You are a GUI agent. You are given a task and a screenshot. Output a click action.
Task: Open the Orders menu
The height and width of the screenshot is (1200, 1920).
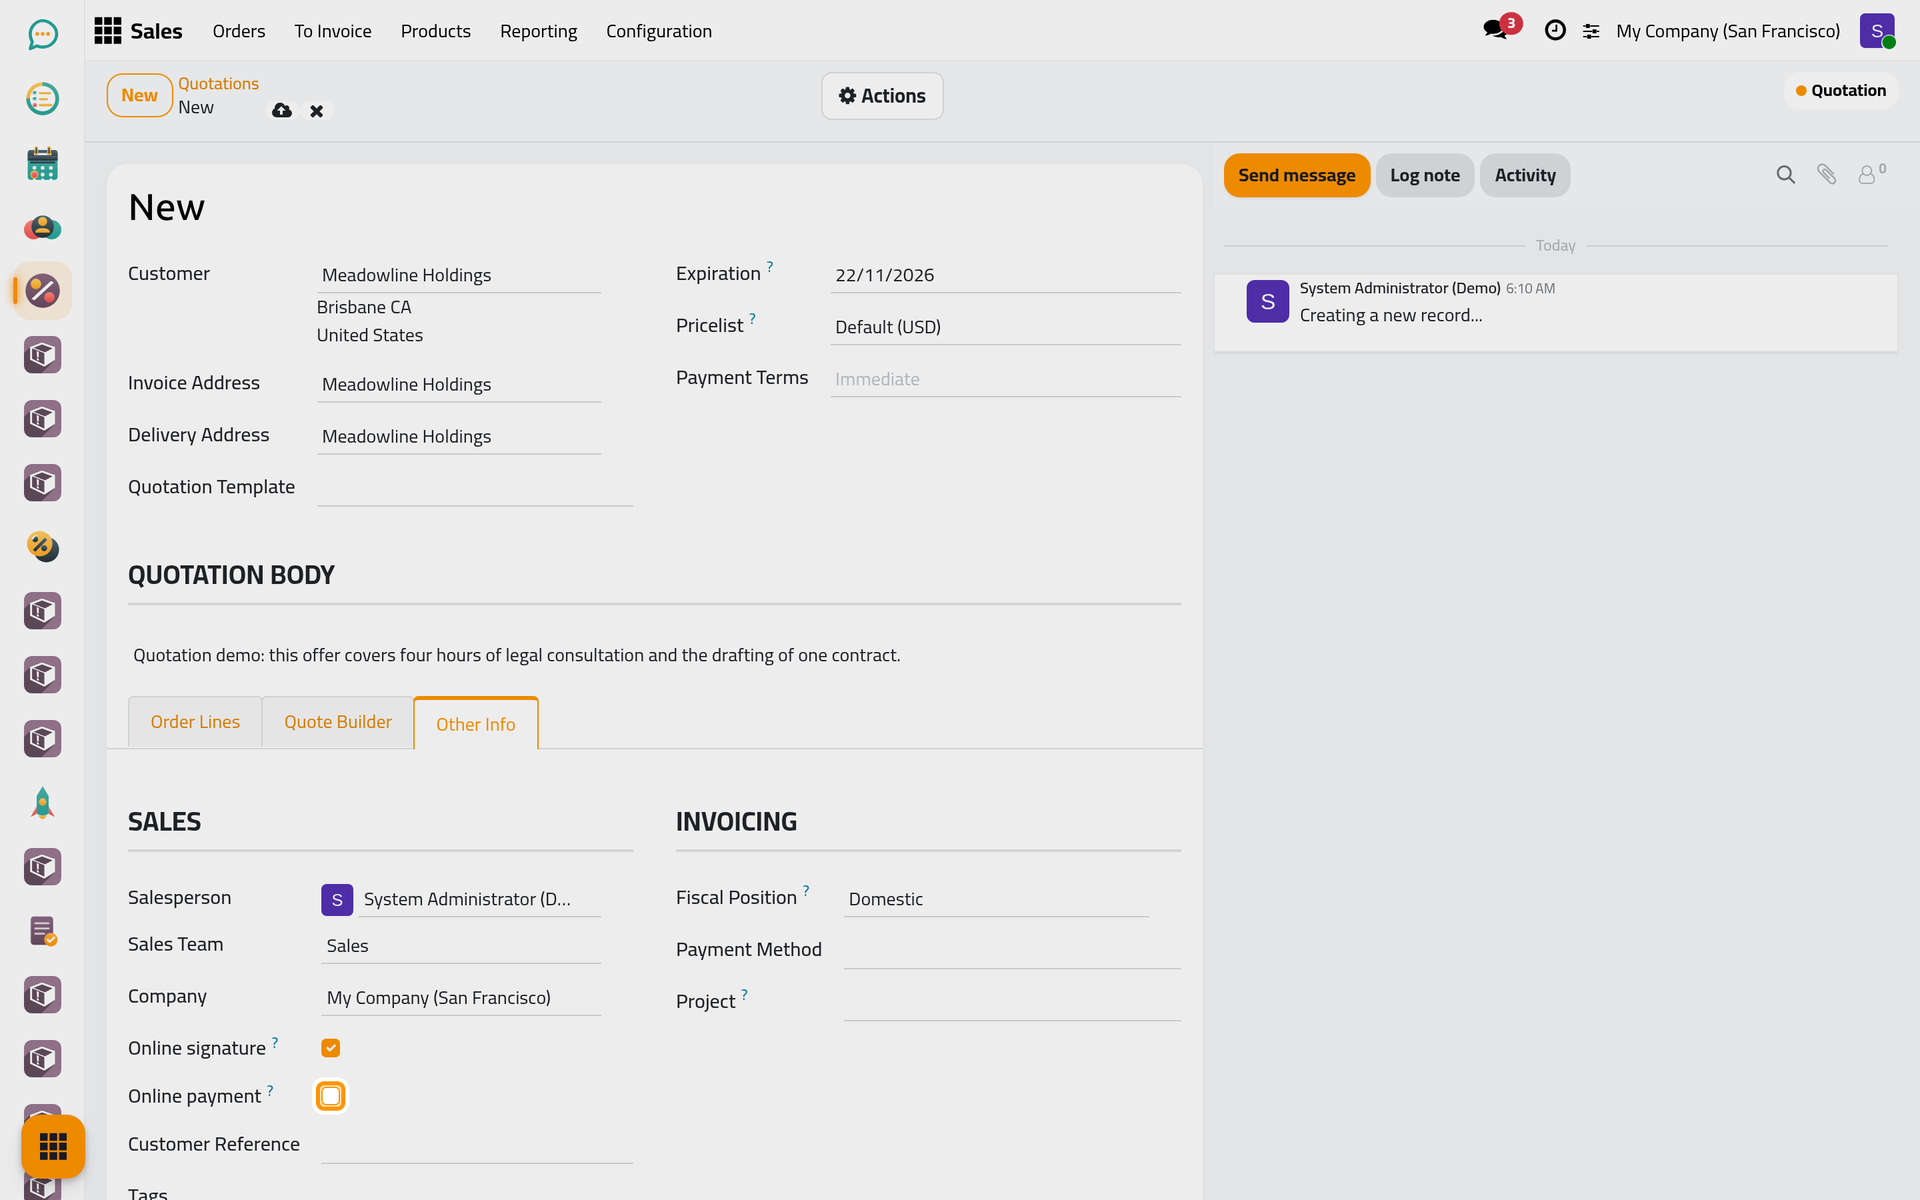coord(239,31)
